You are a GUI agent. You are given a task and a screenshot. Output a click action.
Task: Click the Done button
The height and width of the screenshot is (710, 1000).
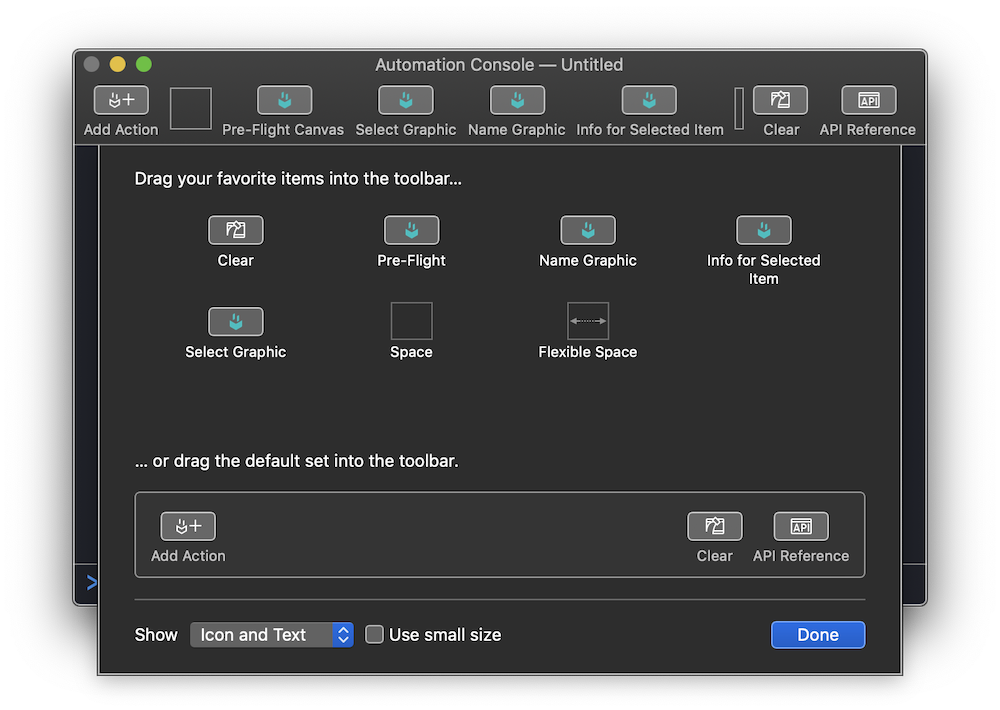click(x=818, y=635)
